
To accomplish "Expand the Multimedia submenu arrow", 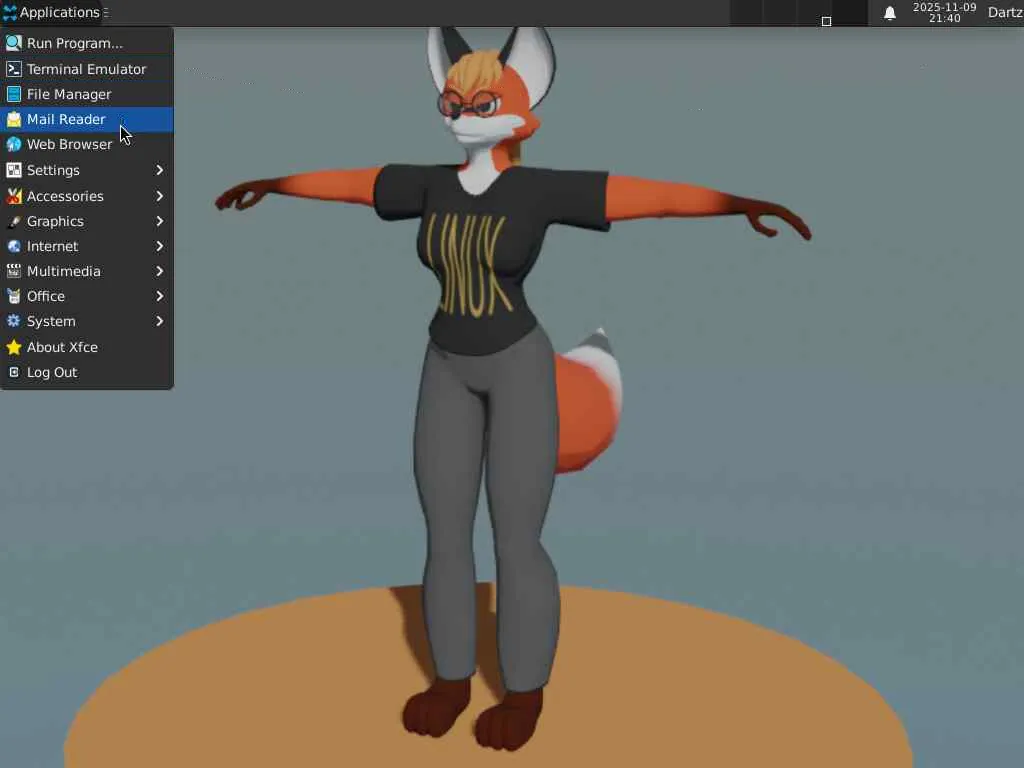I will click(159, 271).
